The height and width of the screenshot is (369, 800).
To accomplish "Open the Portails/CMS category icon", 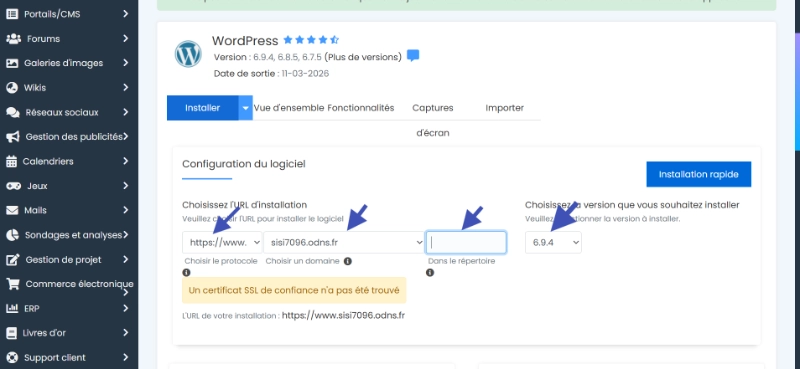I will coord(12,14).
